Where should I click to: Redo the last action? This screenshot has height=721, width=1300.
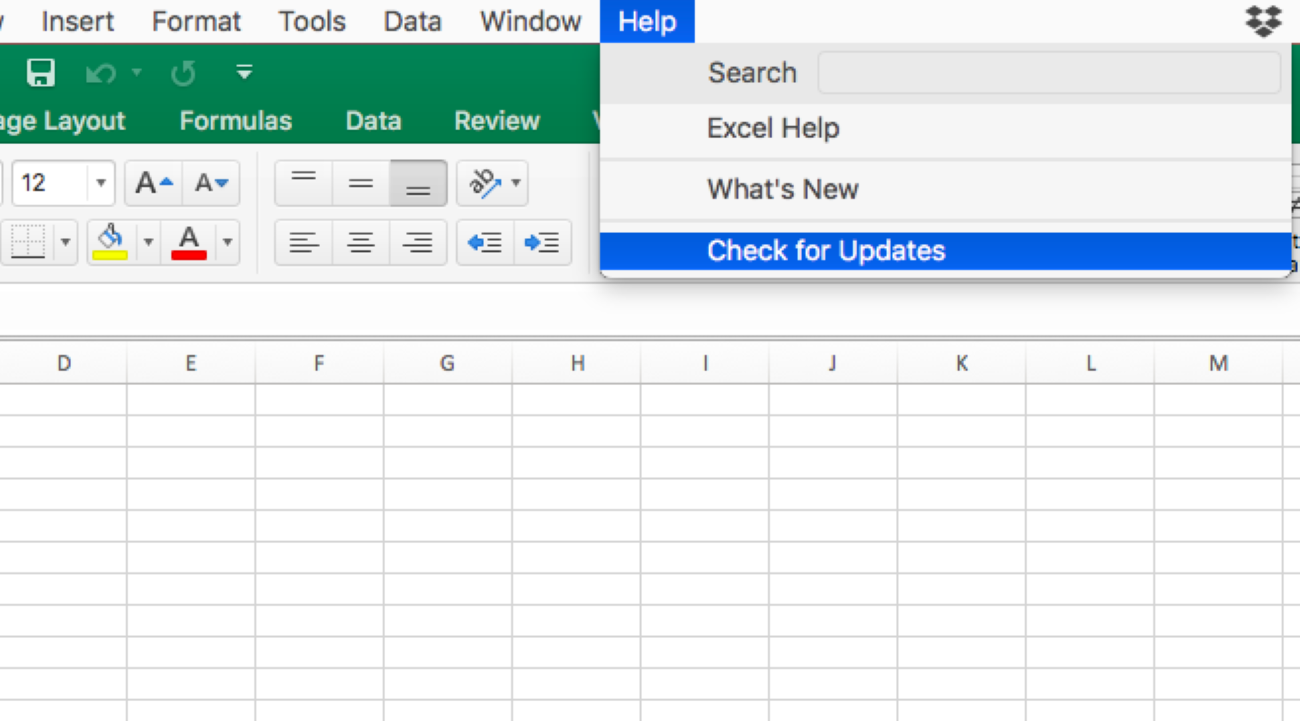[x=181, y=72]
